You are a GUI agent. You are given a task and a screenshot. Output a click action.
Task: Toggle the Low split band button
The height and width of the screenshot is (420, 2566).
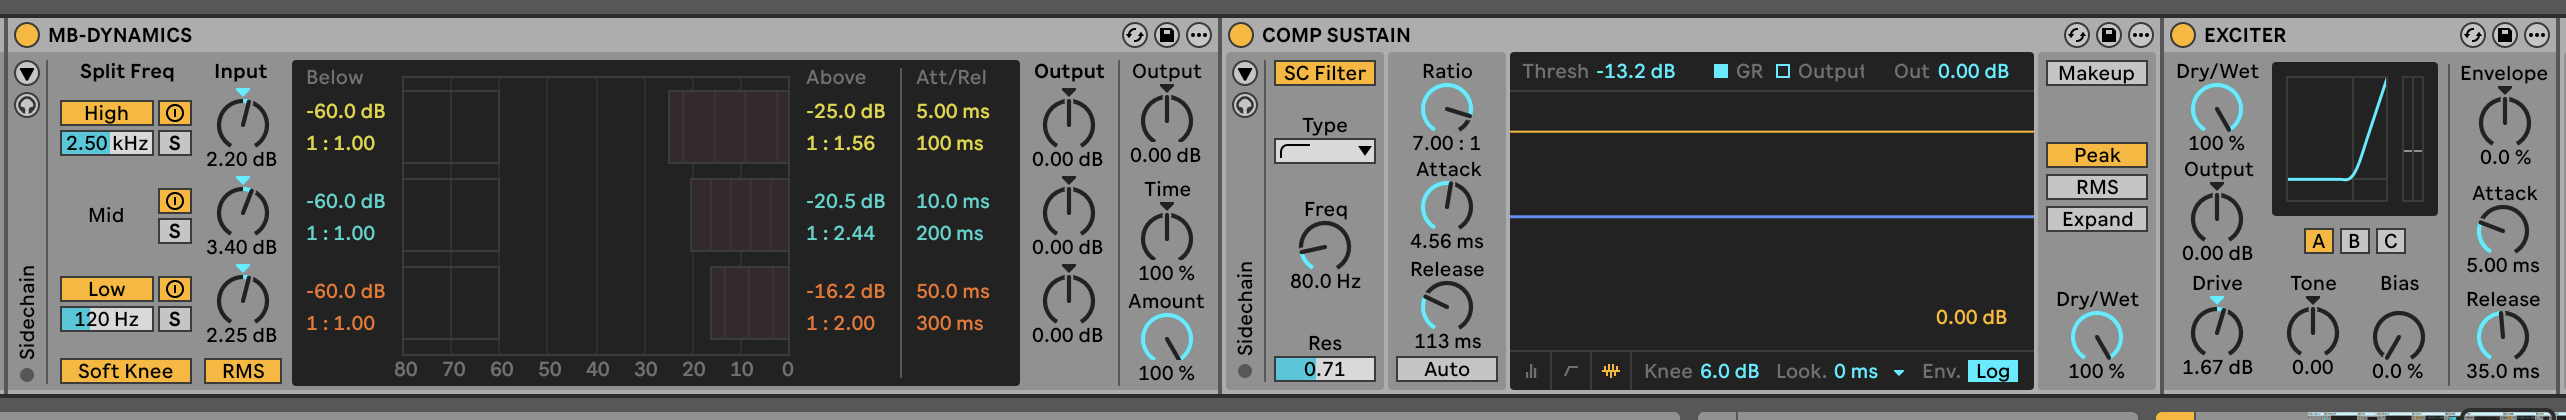(106, 289)
